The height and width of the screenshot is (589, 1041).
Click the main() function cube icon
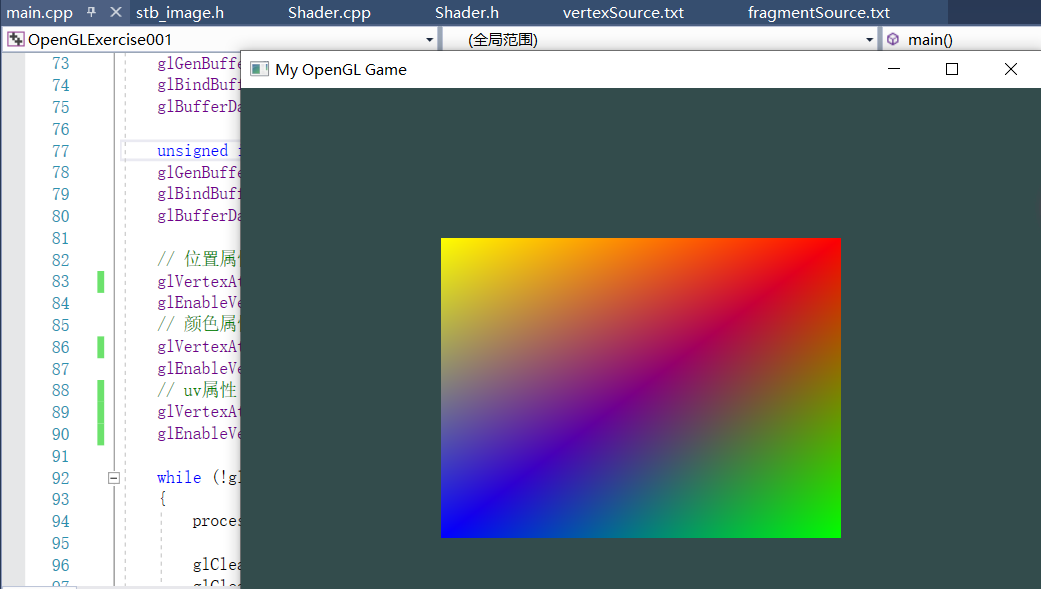point(893,40)
